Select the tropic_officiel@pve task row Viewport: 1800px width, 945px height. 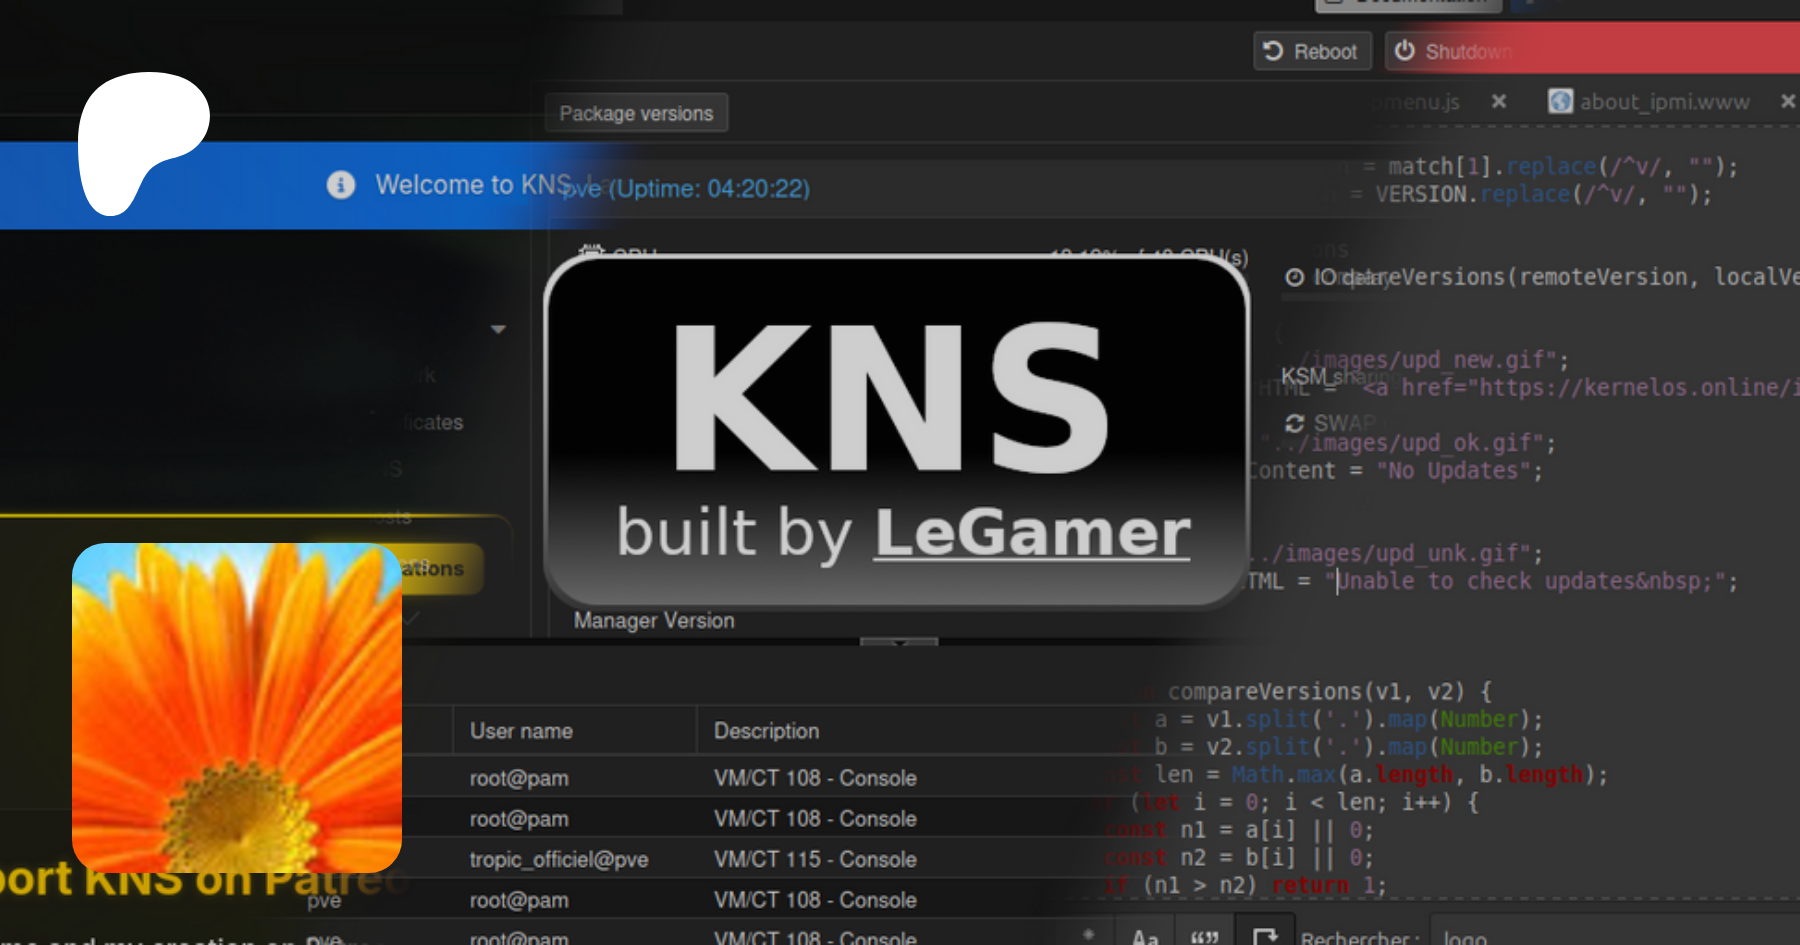click(559, 859)
